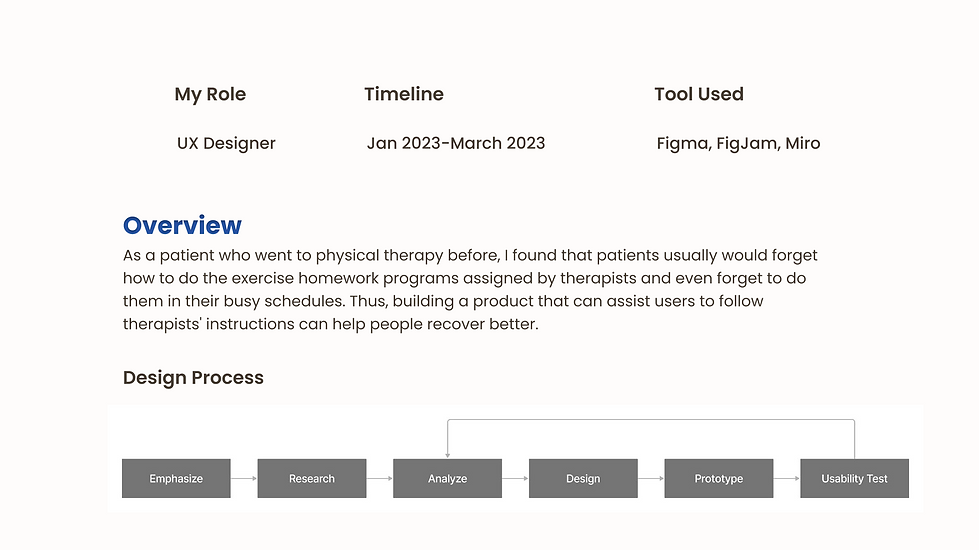
Task: Click the Prototype step box
Action: (719, 479)
